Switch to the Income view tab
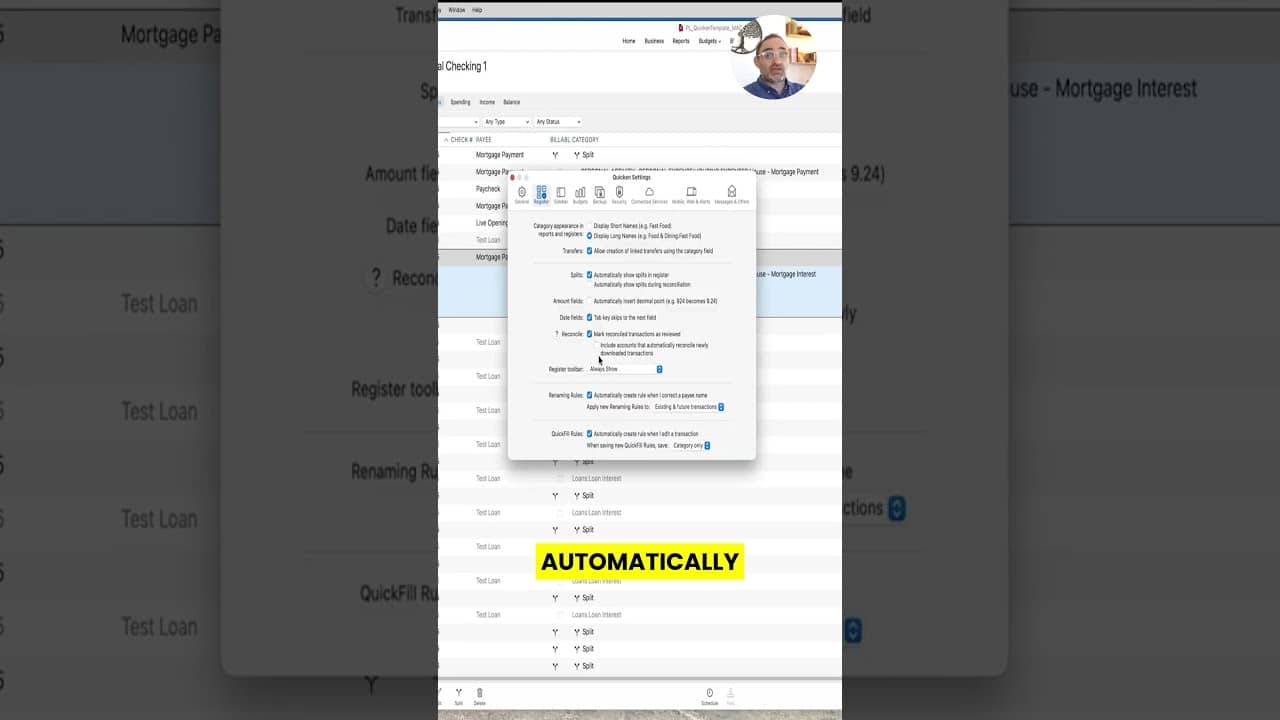Image resolution: width=1280 pixels, height=720 pixels. point(487,102)
